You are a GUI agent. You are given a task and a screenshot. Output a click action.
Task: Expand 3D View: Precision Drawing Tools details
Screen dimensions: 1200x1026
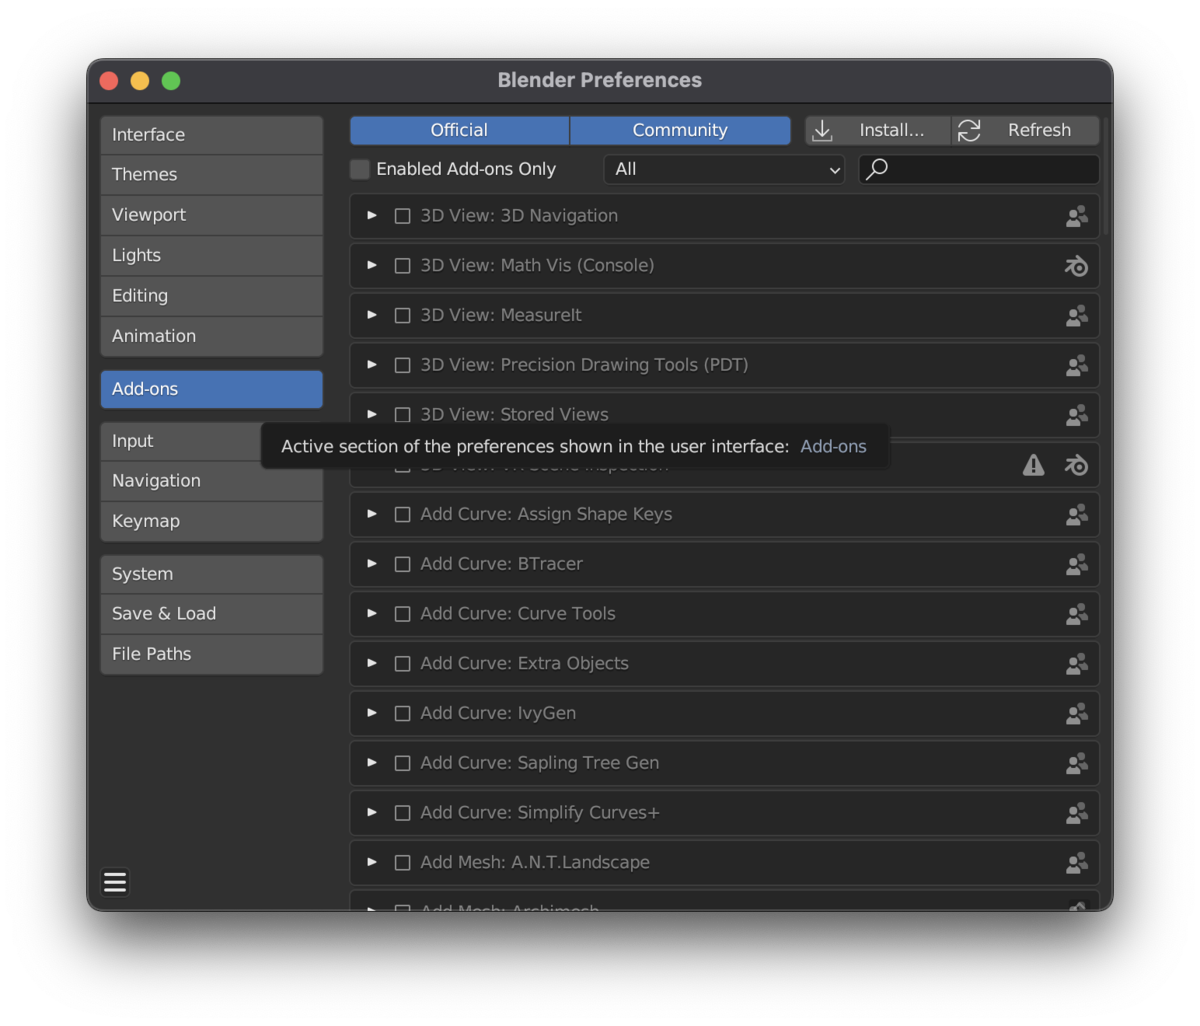[x=372, y=365]
